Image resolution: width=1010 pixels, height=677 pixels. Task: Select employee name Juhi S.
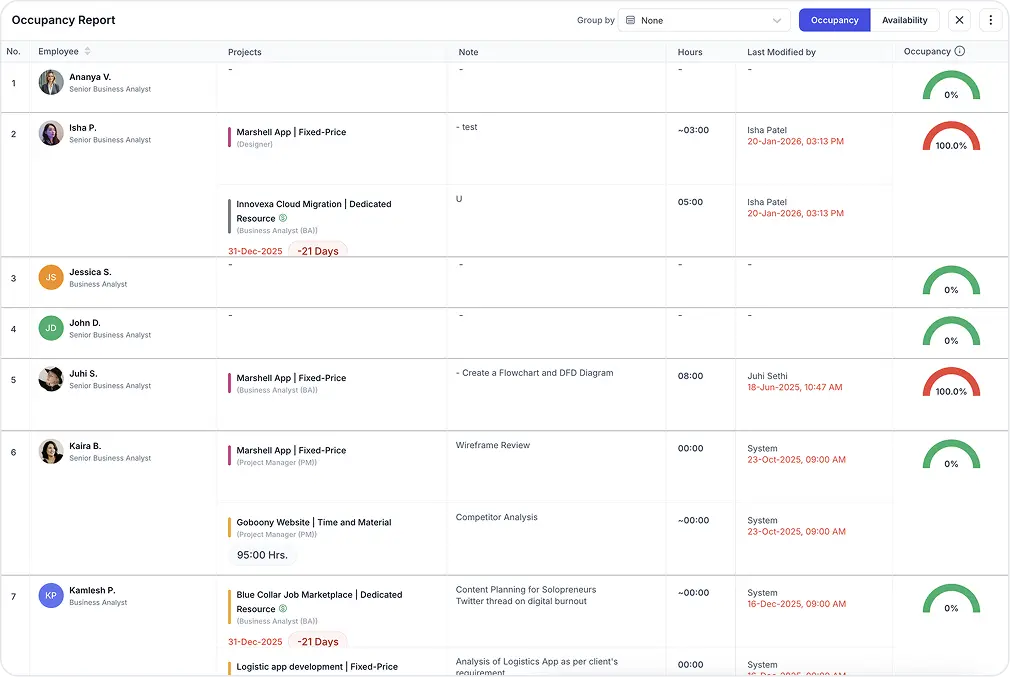(83, 374)
